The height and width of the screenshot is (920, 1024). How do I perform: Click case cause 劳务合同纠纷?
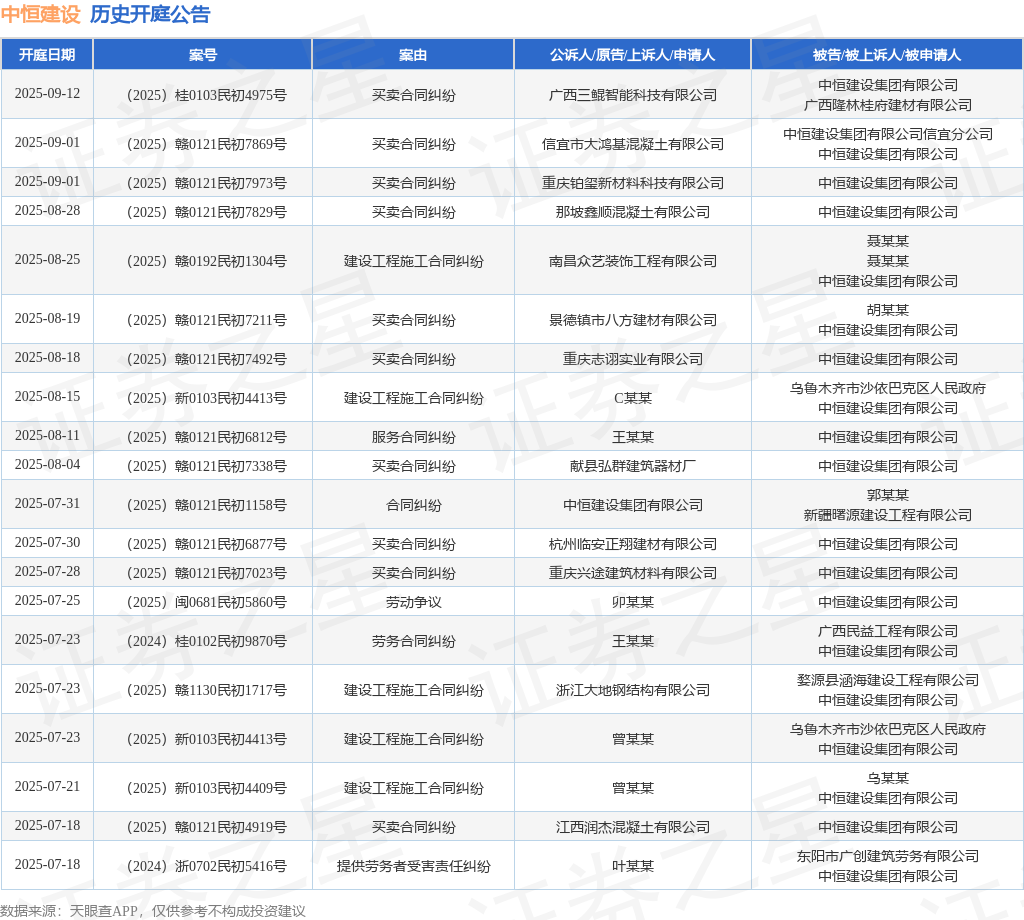(x=413, y=641)
